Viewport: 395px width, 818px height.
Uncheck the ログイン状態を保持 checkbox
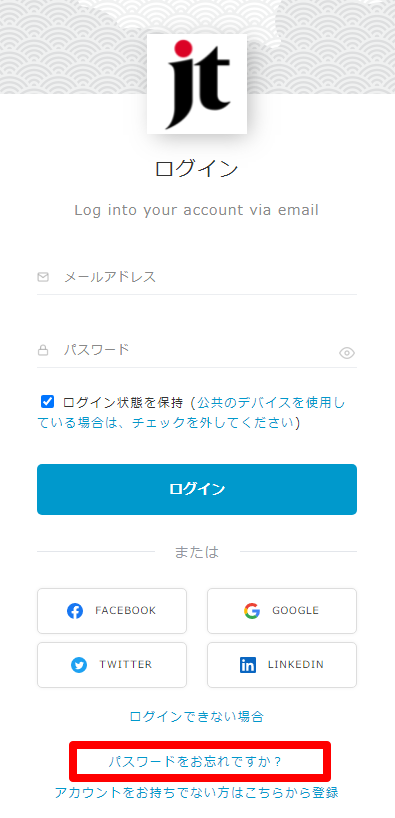(x=47, y=402)
